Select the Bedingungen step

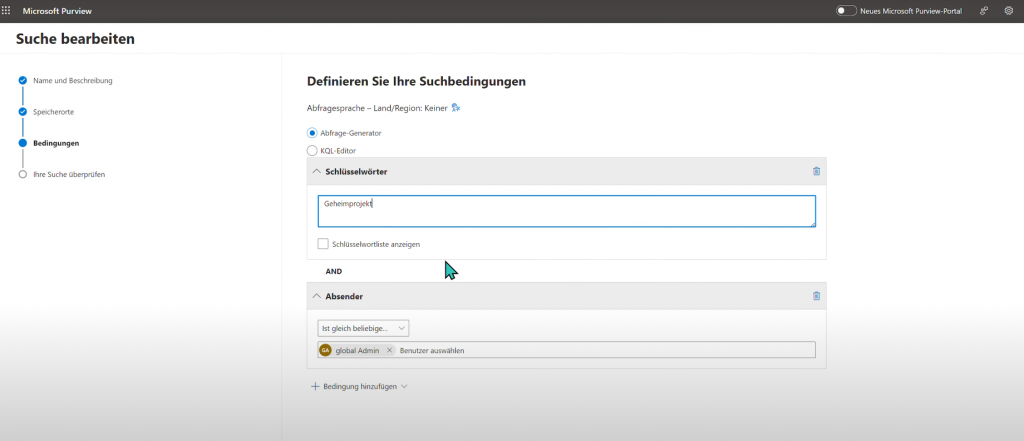pyautogui.click(x=56, y=143)
